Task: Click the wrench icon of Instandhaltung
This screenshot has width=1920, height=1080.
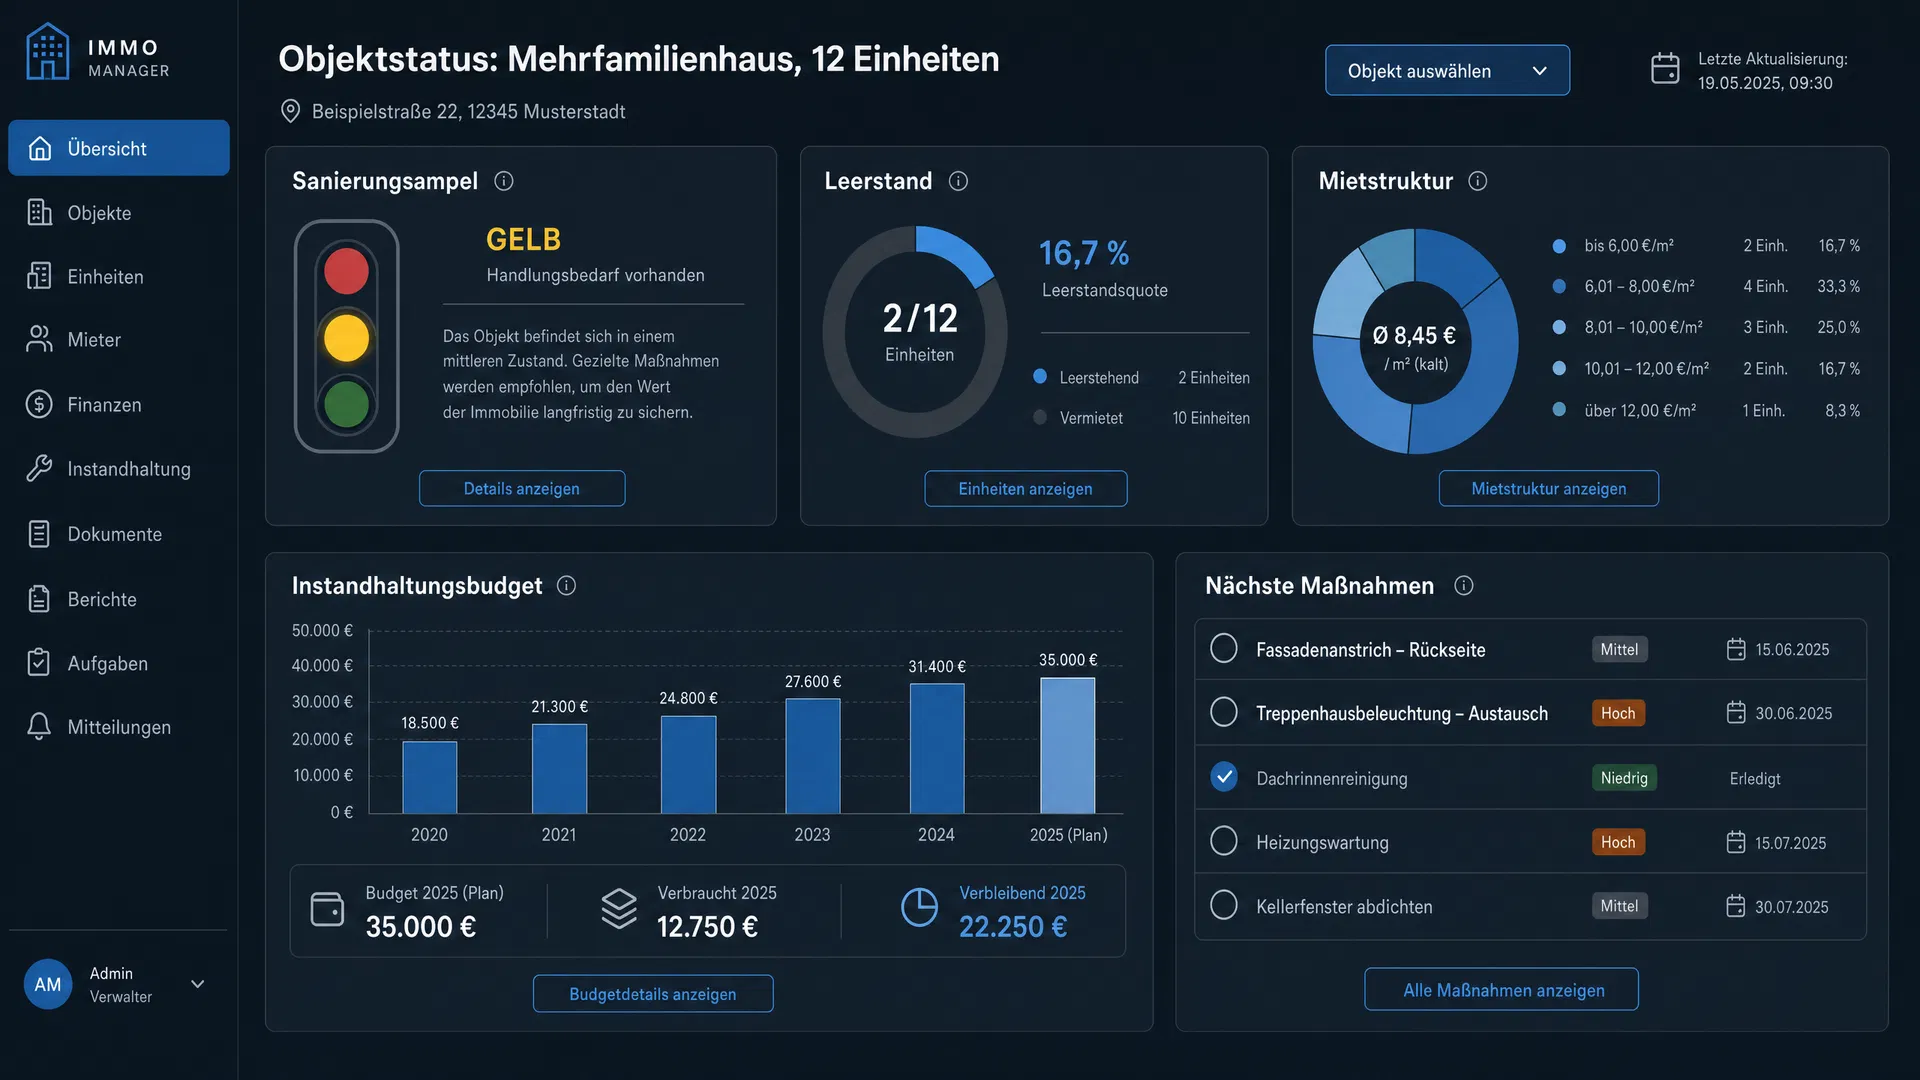Action: pyautogui.click(x=39, y=468)
